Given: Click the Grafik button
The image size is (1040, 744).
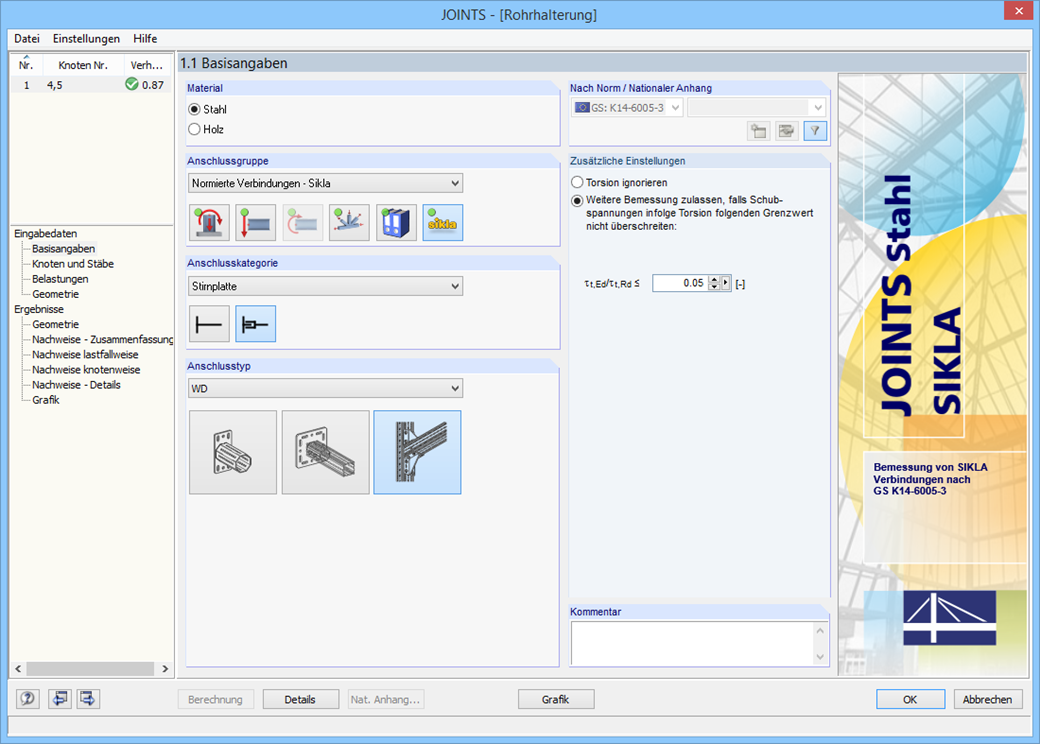Looking at the screenshot, I should (x=556, y=699).
